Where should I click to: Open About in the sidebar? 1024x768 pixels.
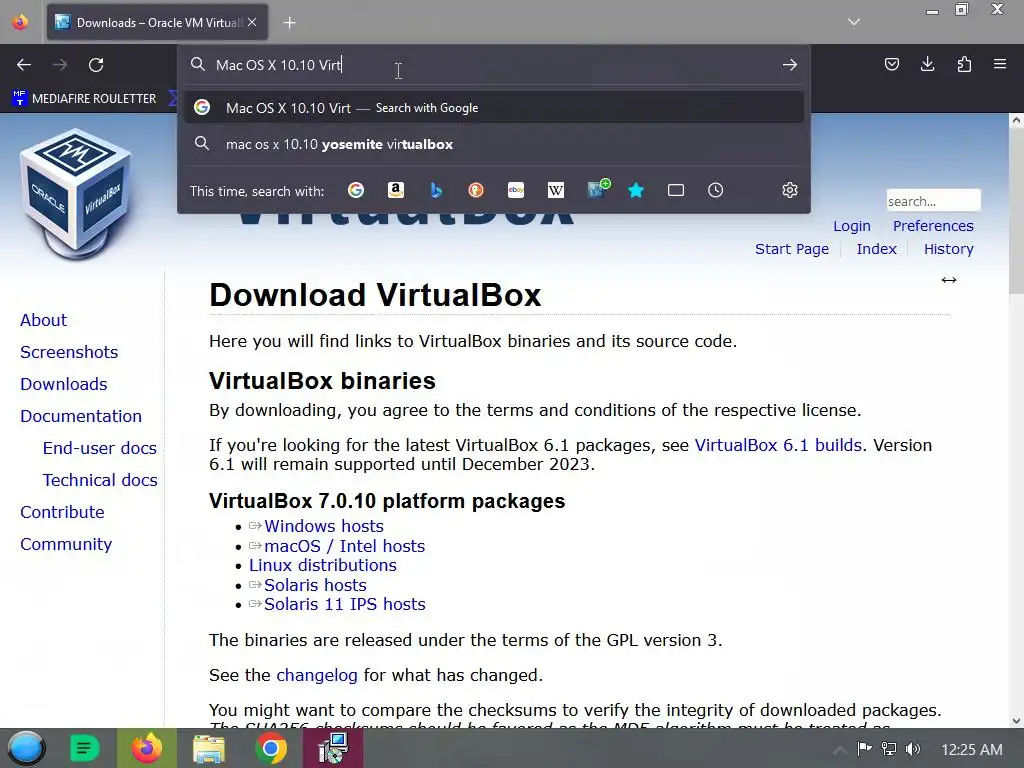coord(43,320)
